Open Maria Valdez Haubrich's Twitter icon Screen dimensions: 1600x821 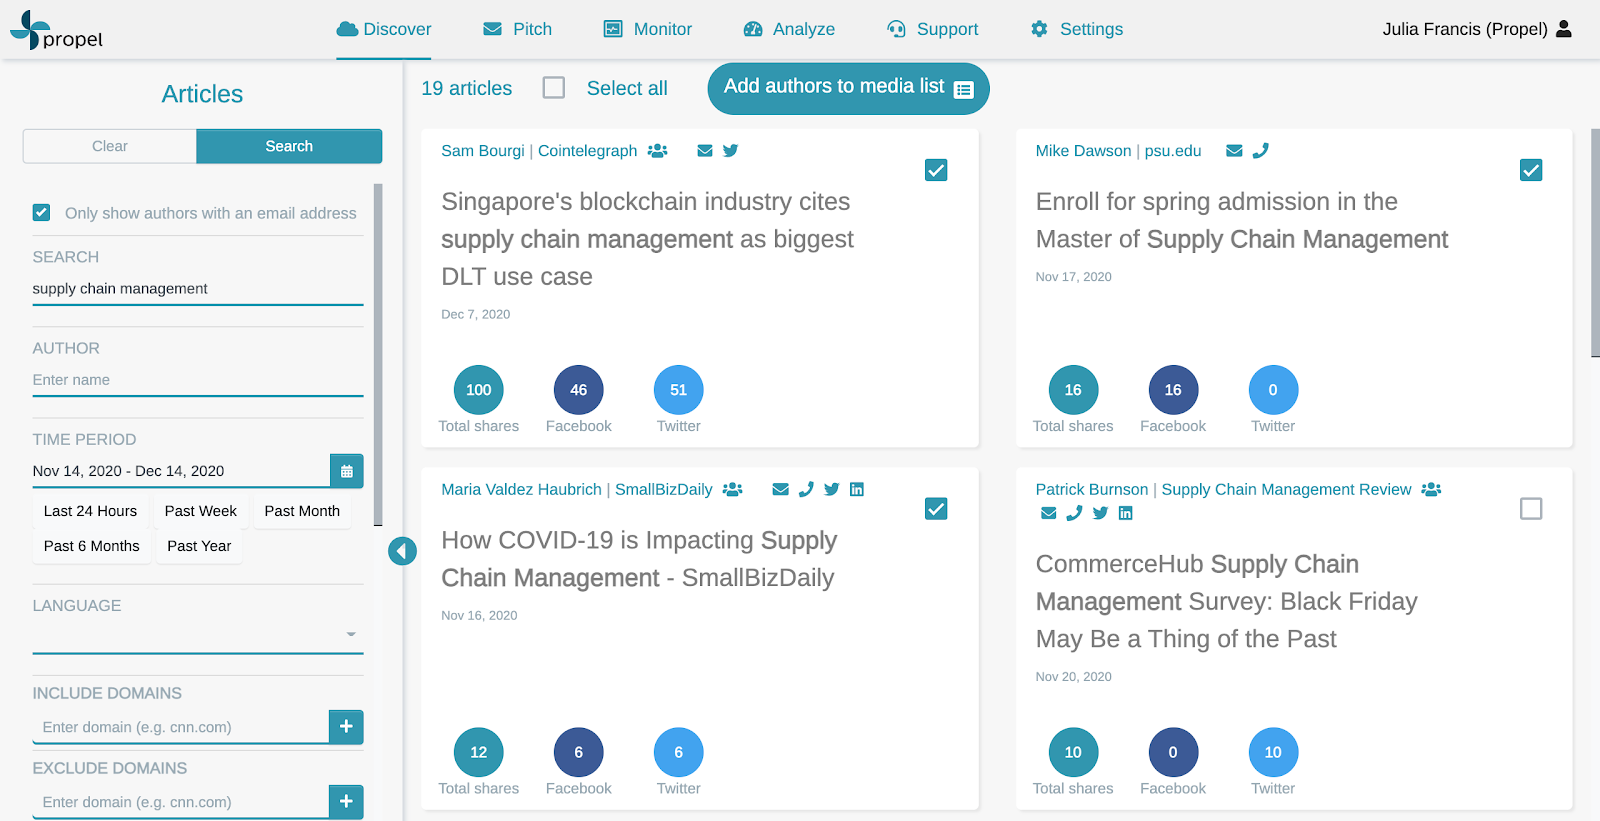tap(832, 490)
